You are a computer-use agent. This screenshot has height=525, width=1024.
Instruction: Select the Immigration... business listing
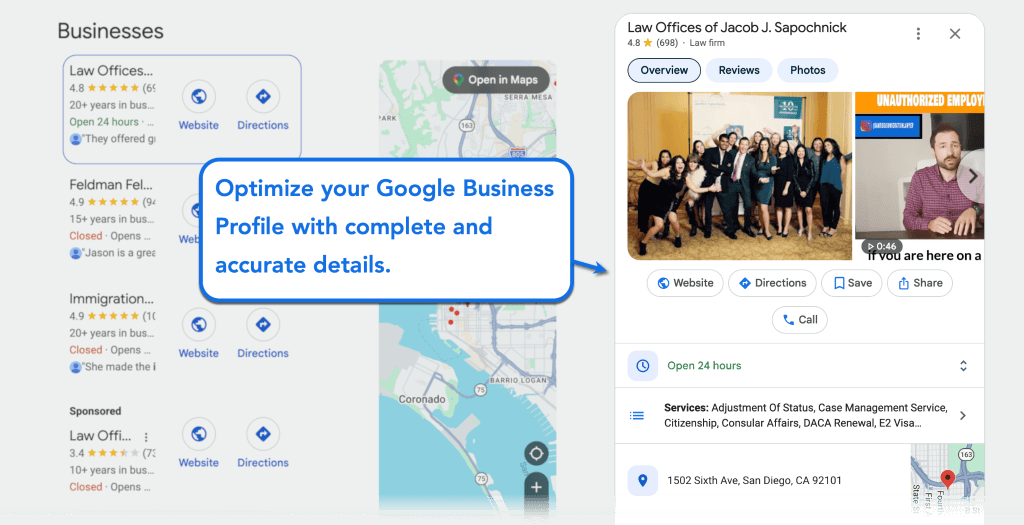coord(112,299)
